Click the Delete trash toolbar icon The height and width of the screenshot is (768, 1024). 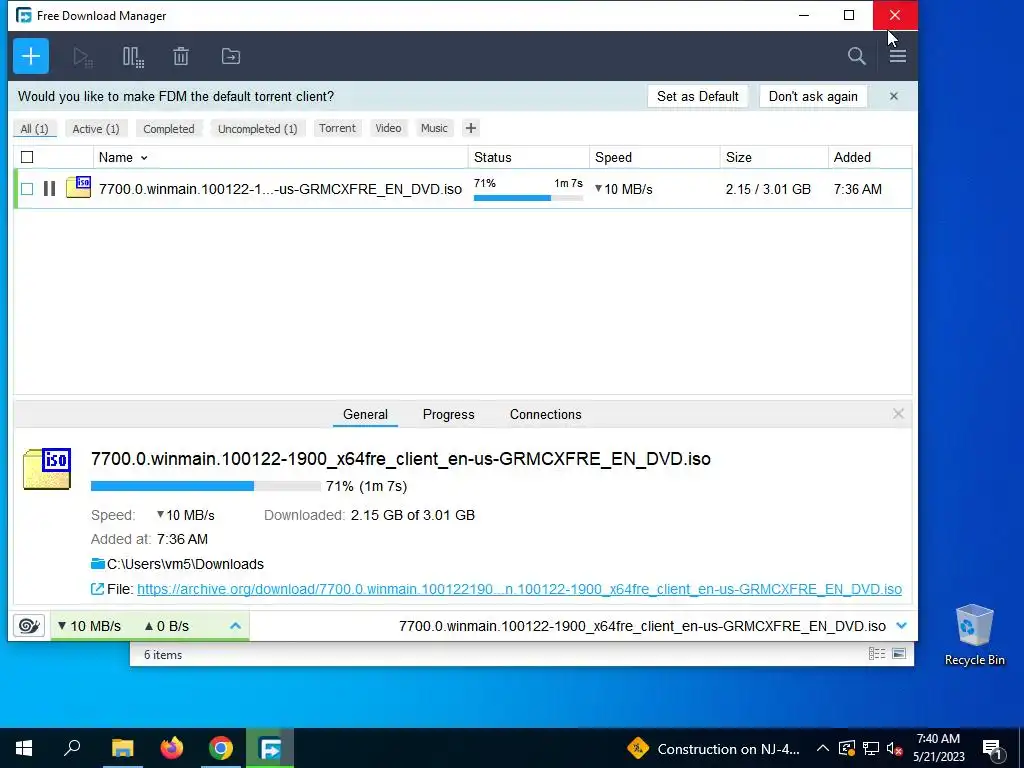pos(181,57)
